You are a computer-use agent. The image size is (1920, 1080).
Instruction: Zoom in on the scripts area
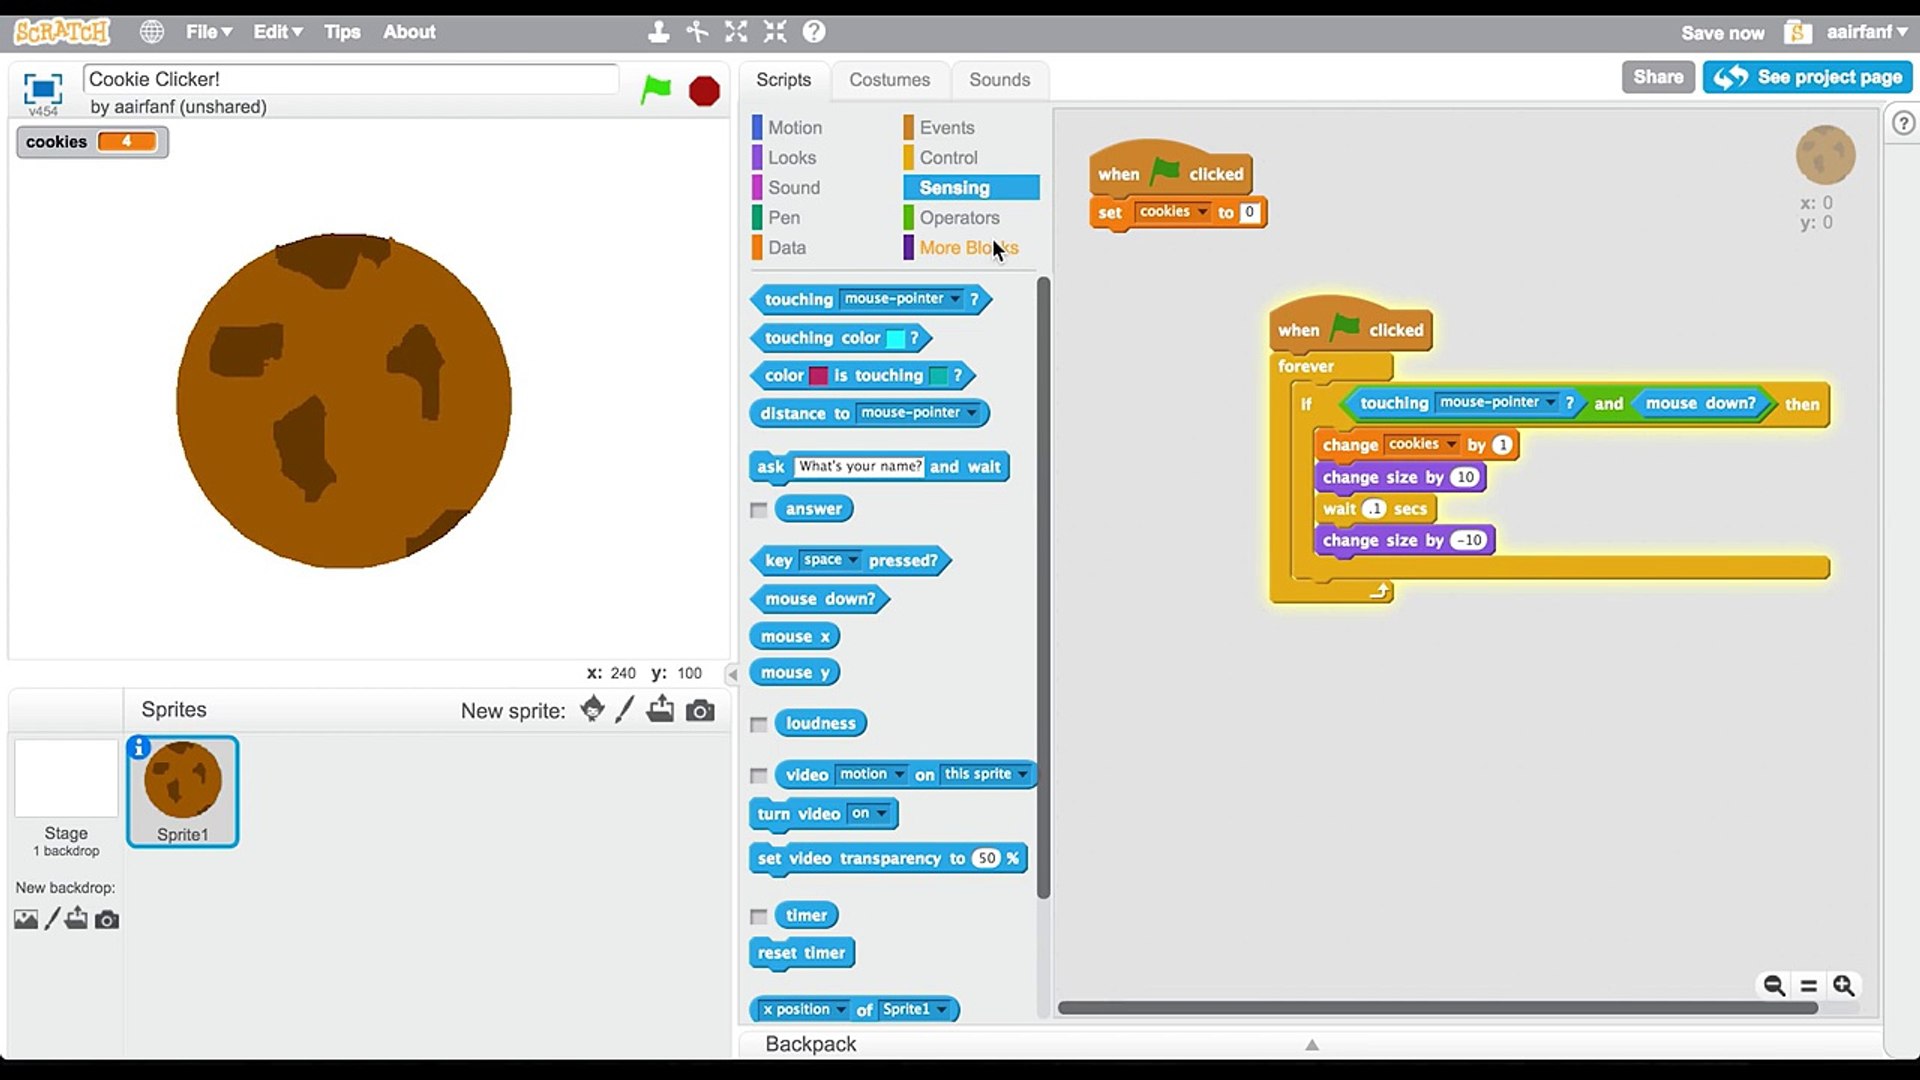click(1844, 986)
